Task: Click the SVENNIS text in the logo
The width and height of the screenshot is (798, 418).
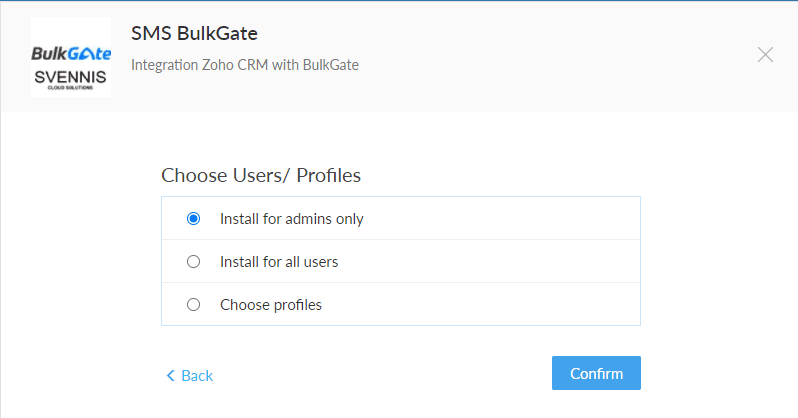Action: click(x=71, y=75)
